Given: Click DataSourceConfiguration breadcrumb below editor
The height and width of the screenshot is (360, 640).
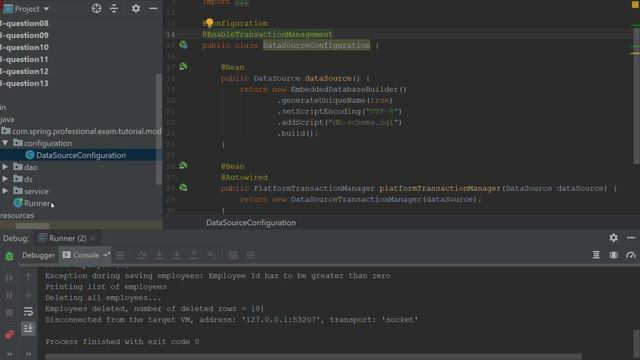Looking at the screenshot, I should (x=251, y=222).
